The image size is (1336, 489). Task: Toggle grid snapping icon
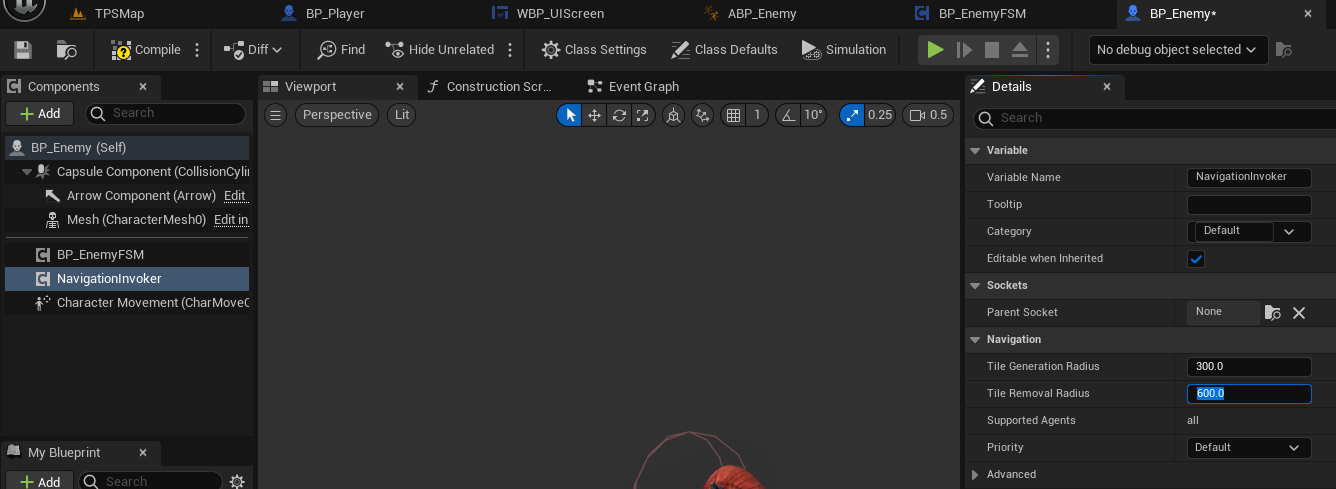click(x=734, y=115)
